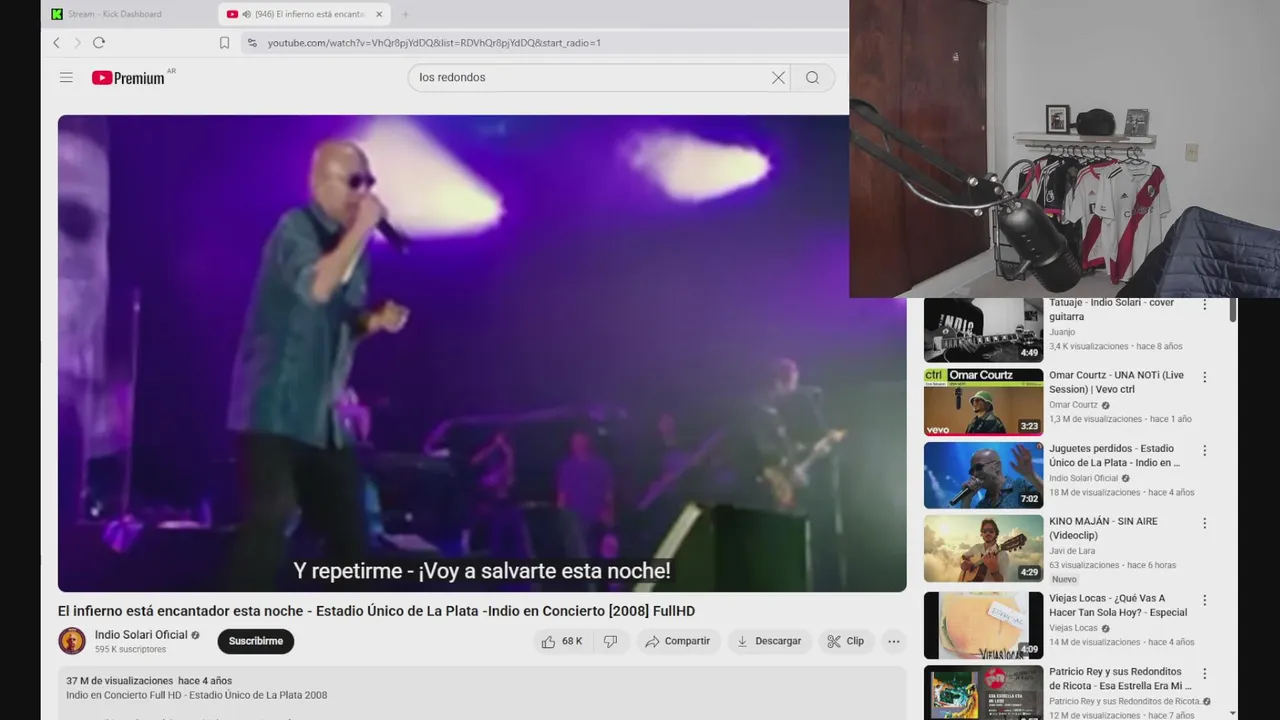Open Viejas Locas video thumbnail

tap(983, 625)
